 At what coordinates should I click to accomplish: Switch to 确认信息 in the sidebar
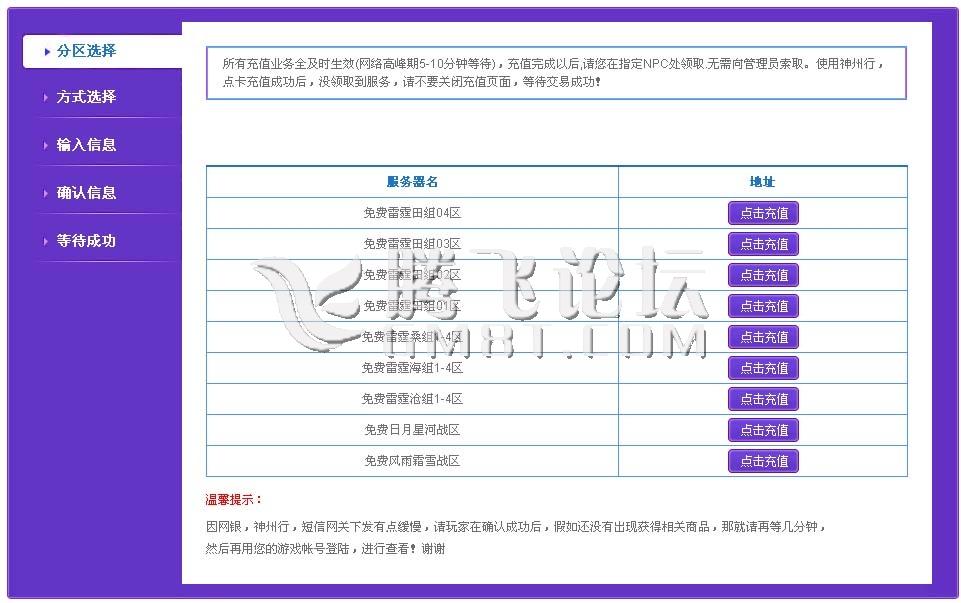[x=86, y=193]
